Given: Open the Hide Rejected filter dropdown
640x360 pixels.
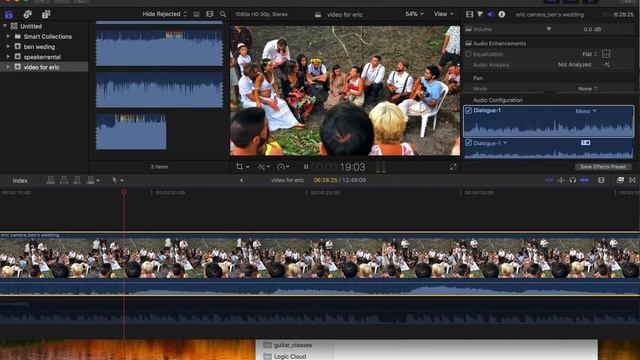Looking at the screenshot, I should point(164,14).
